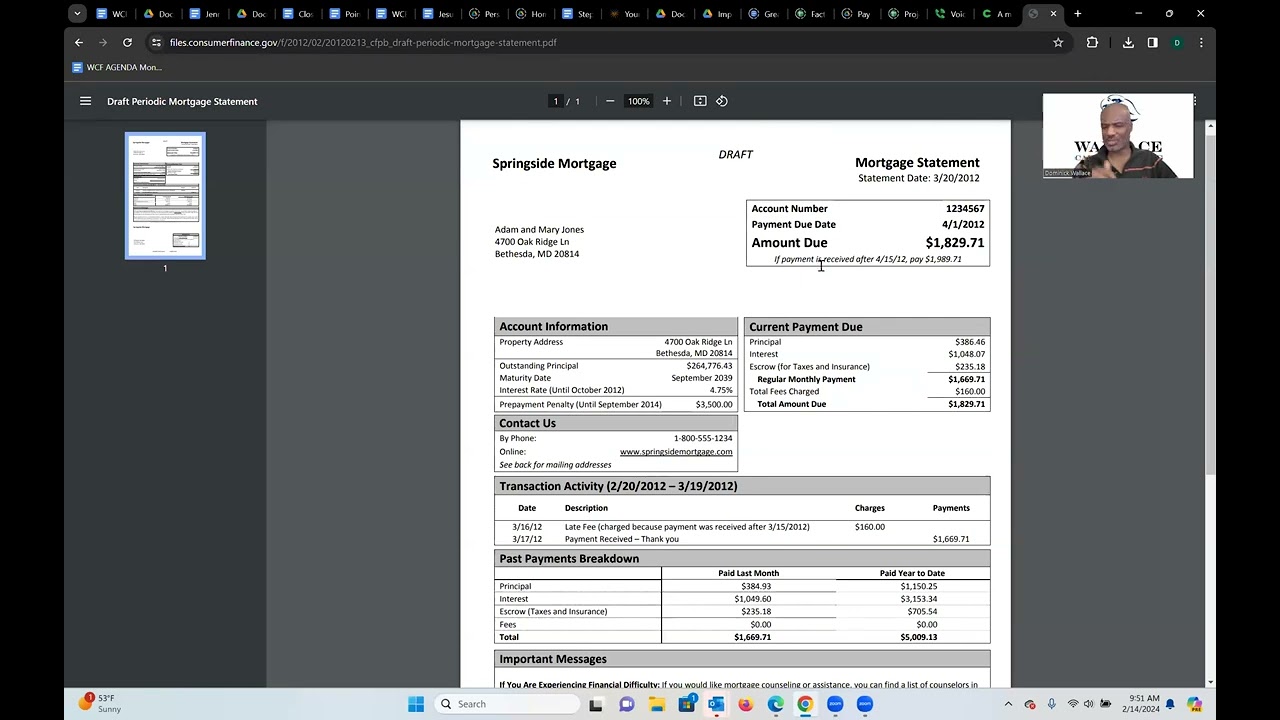Reload the current page
This screenshot has width=1280, height=720.
pyautogui.click(x=127, y=43)
